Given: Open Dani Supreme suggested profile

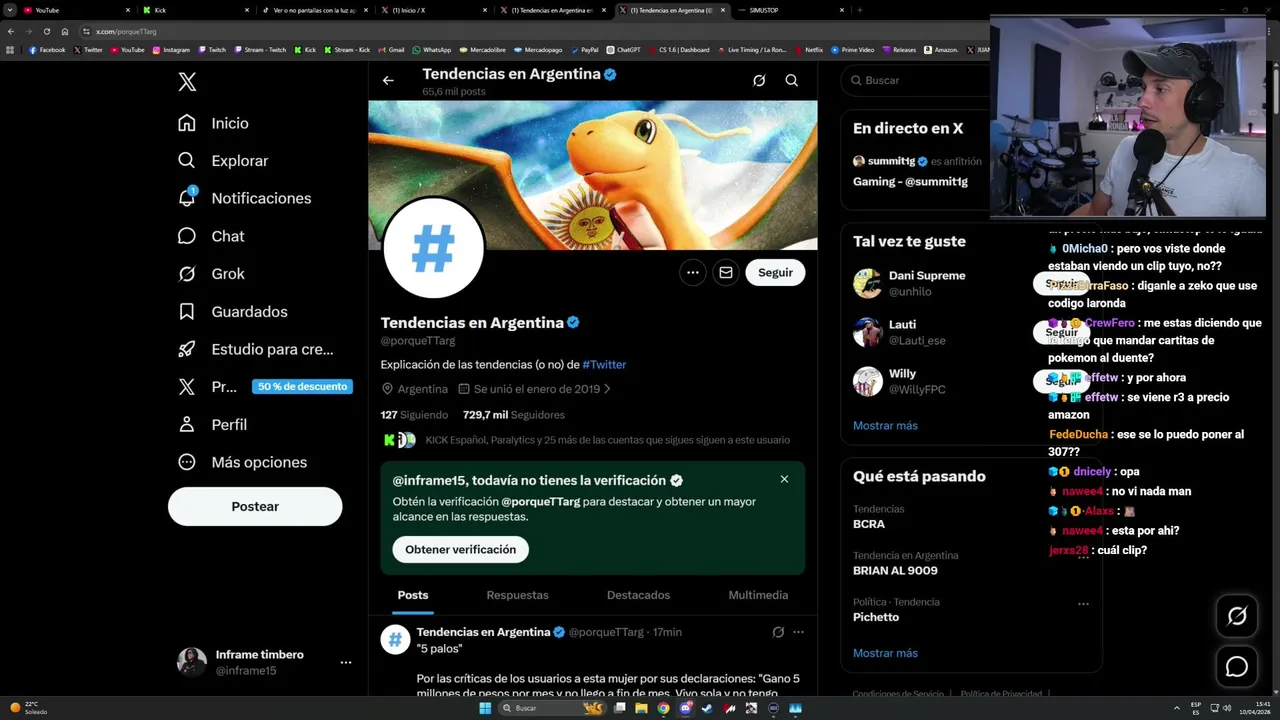Looking at the screenshot, I should (927, 276).
